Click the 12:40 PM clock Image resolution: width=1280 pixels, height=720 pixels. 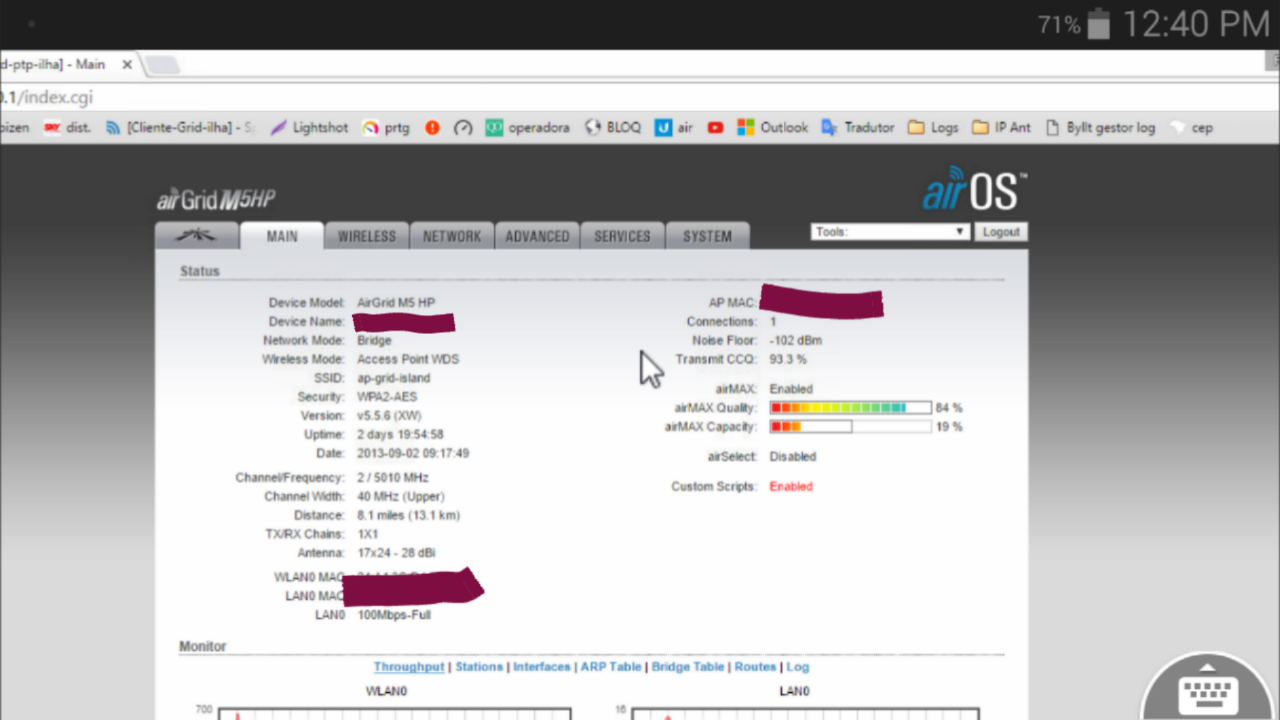click(x=1195, y=24)
